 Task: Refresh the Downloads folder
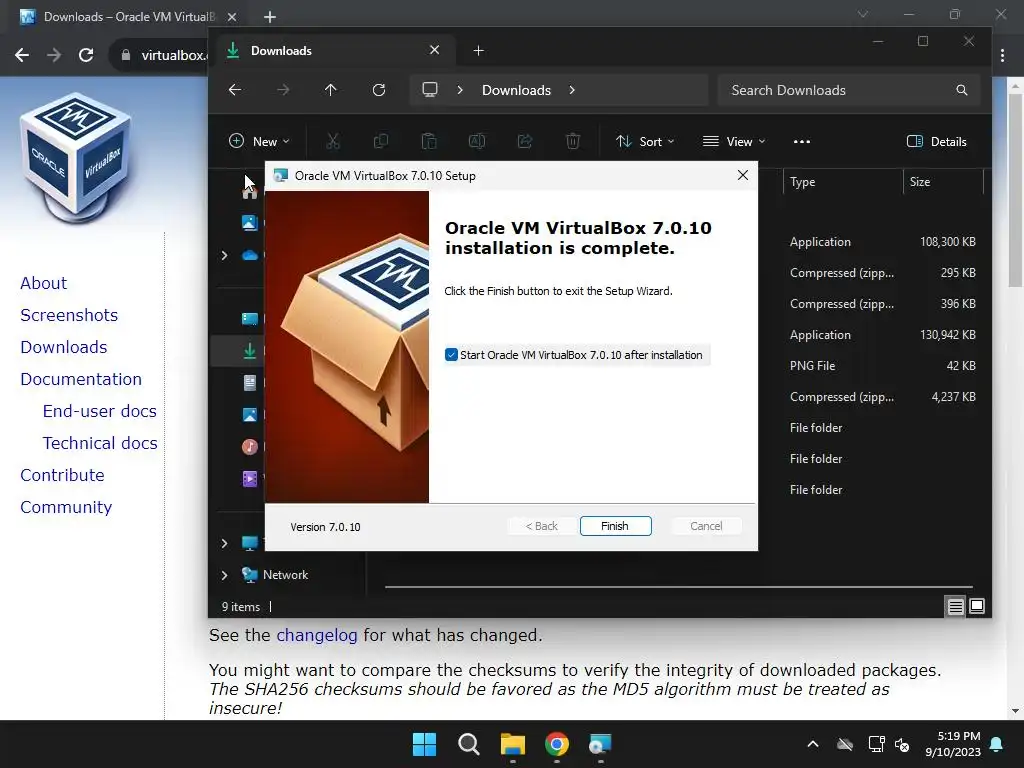[379, 90]
